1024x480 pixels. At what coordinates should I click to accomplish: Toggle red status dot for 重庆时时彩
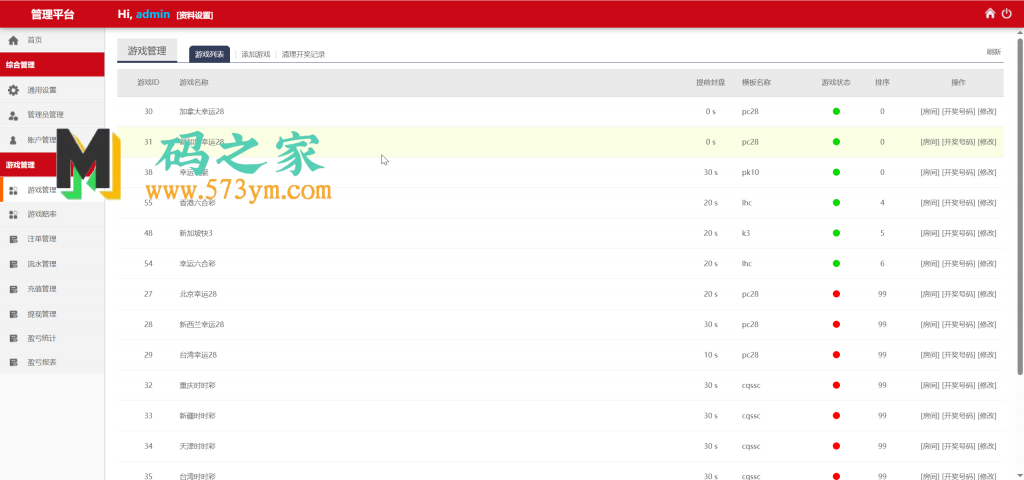tap(836, 385)
